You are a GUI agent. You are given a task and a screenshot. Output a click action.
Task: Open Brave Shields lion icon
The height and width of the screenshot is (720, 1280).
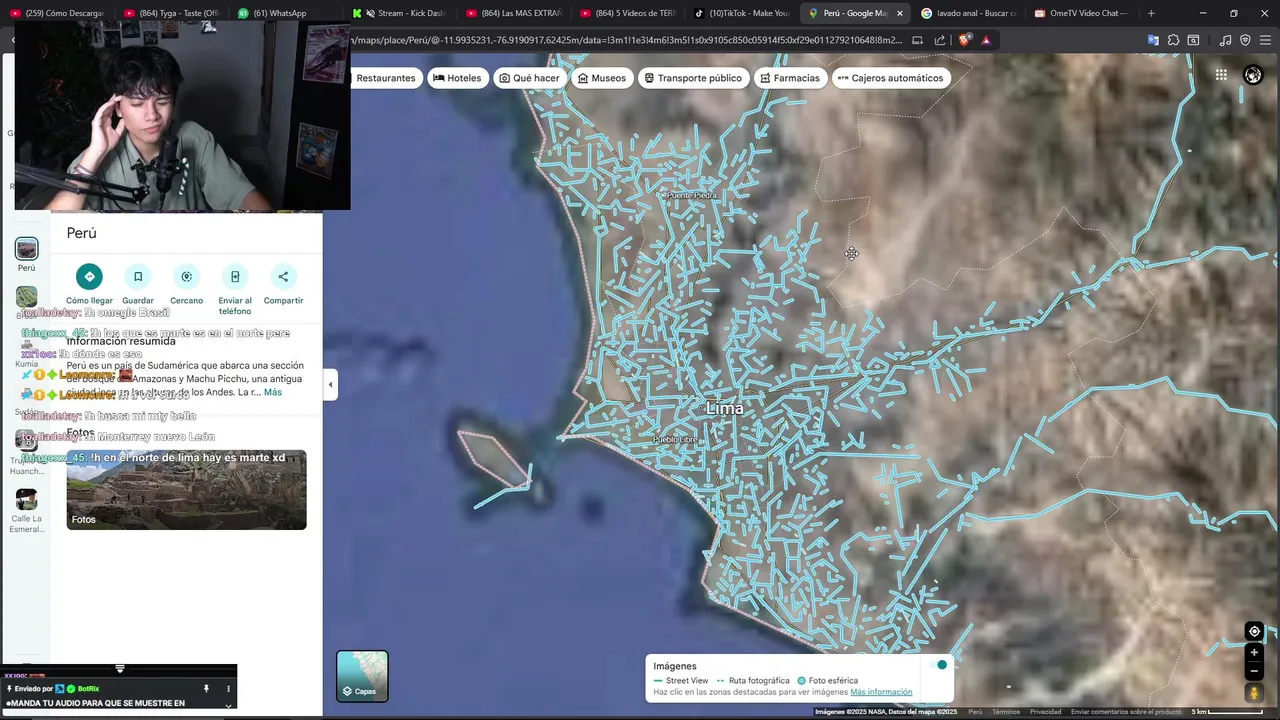(964, 40)
